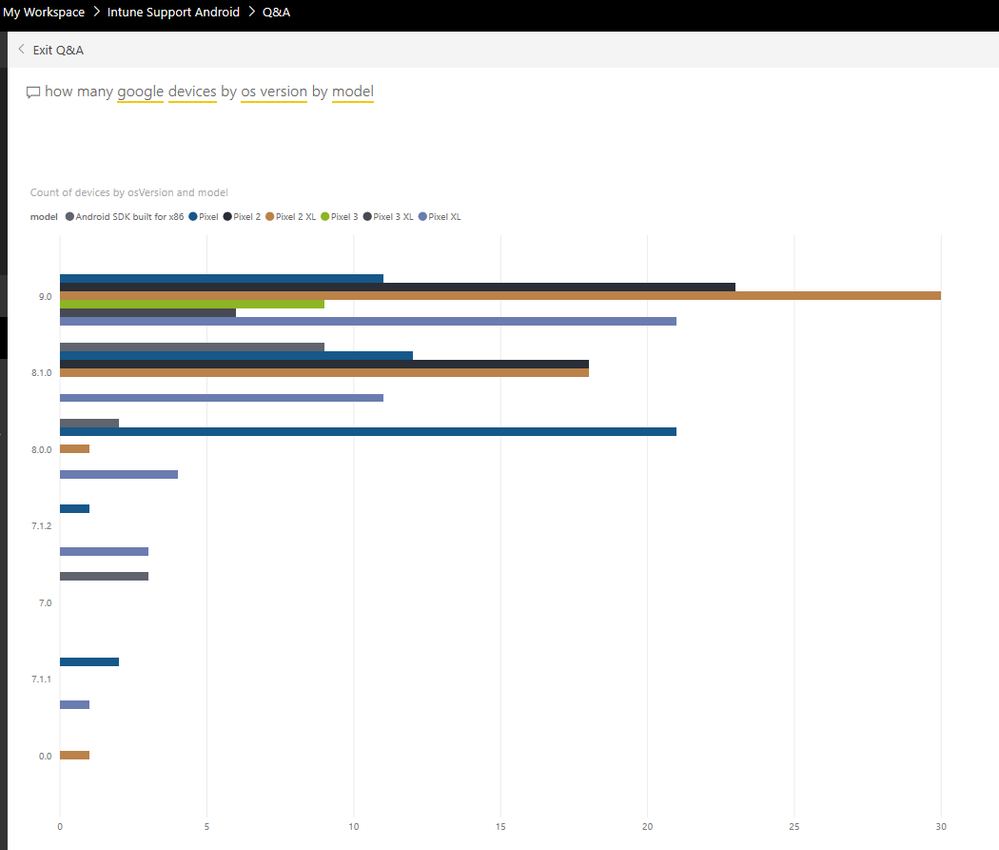
Task: Click the Q&A speech bubble icon
Action: click(33, 92)
